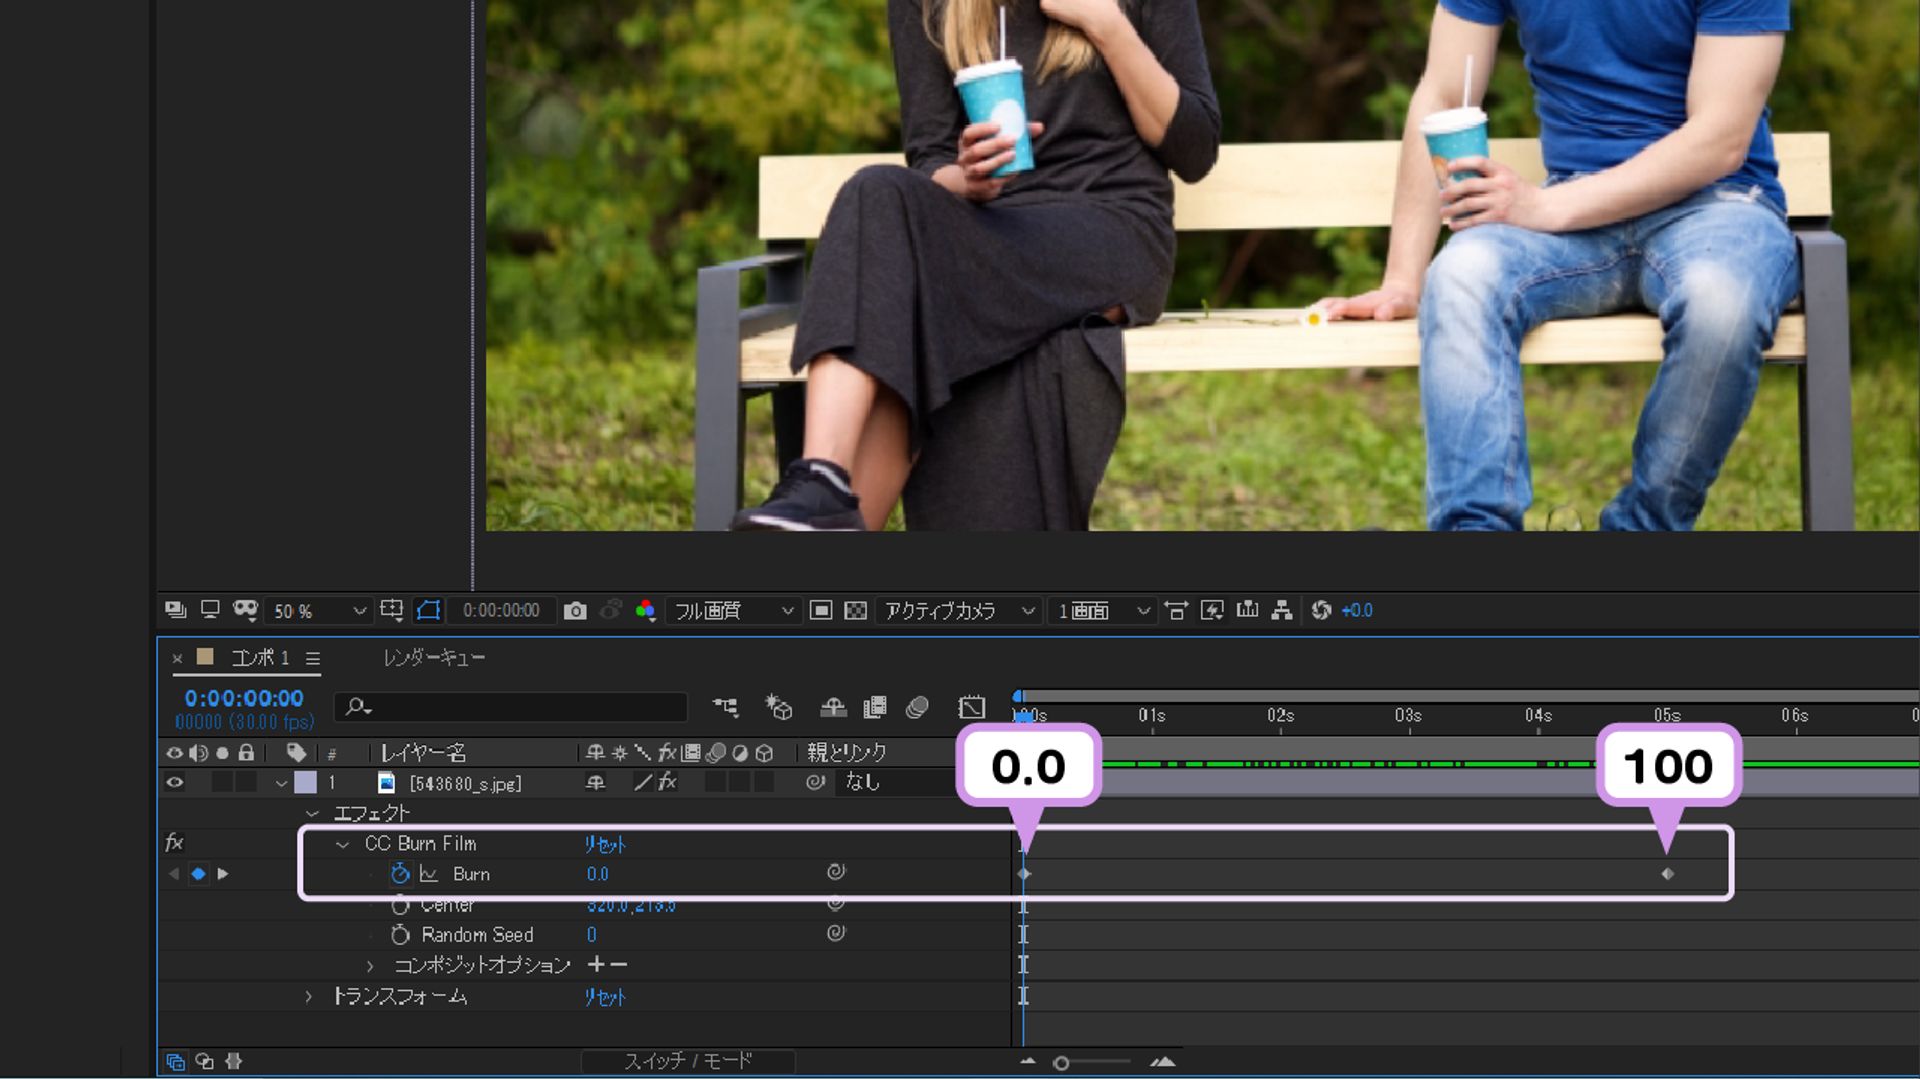Click the snapshot camera icon

click(x=575, y=611)
